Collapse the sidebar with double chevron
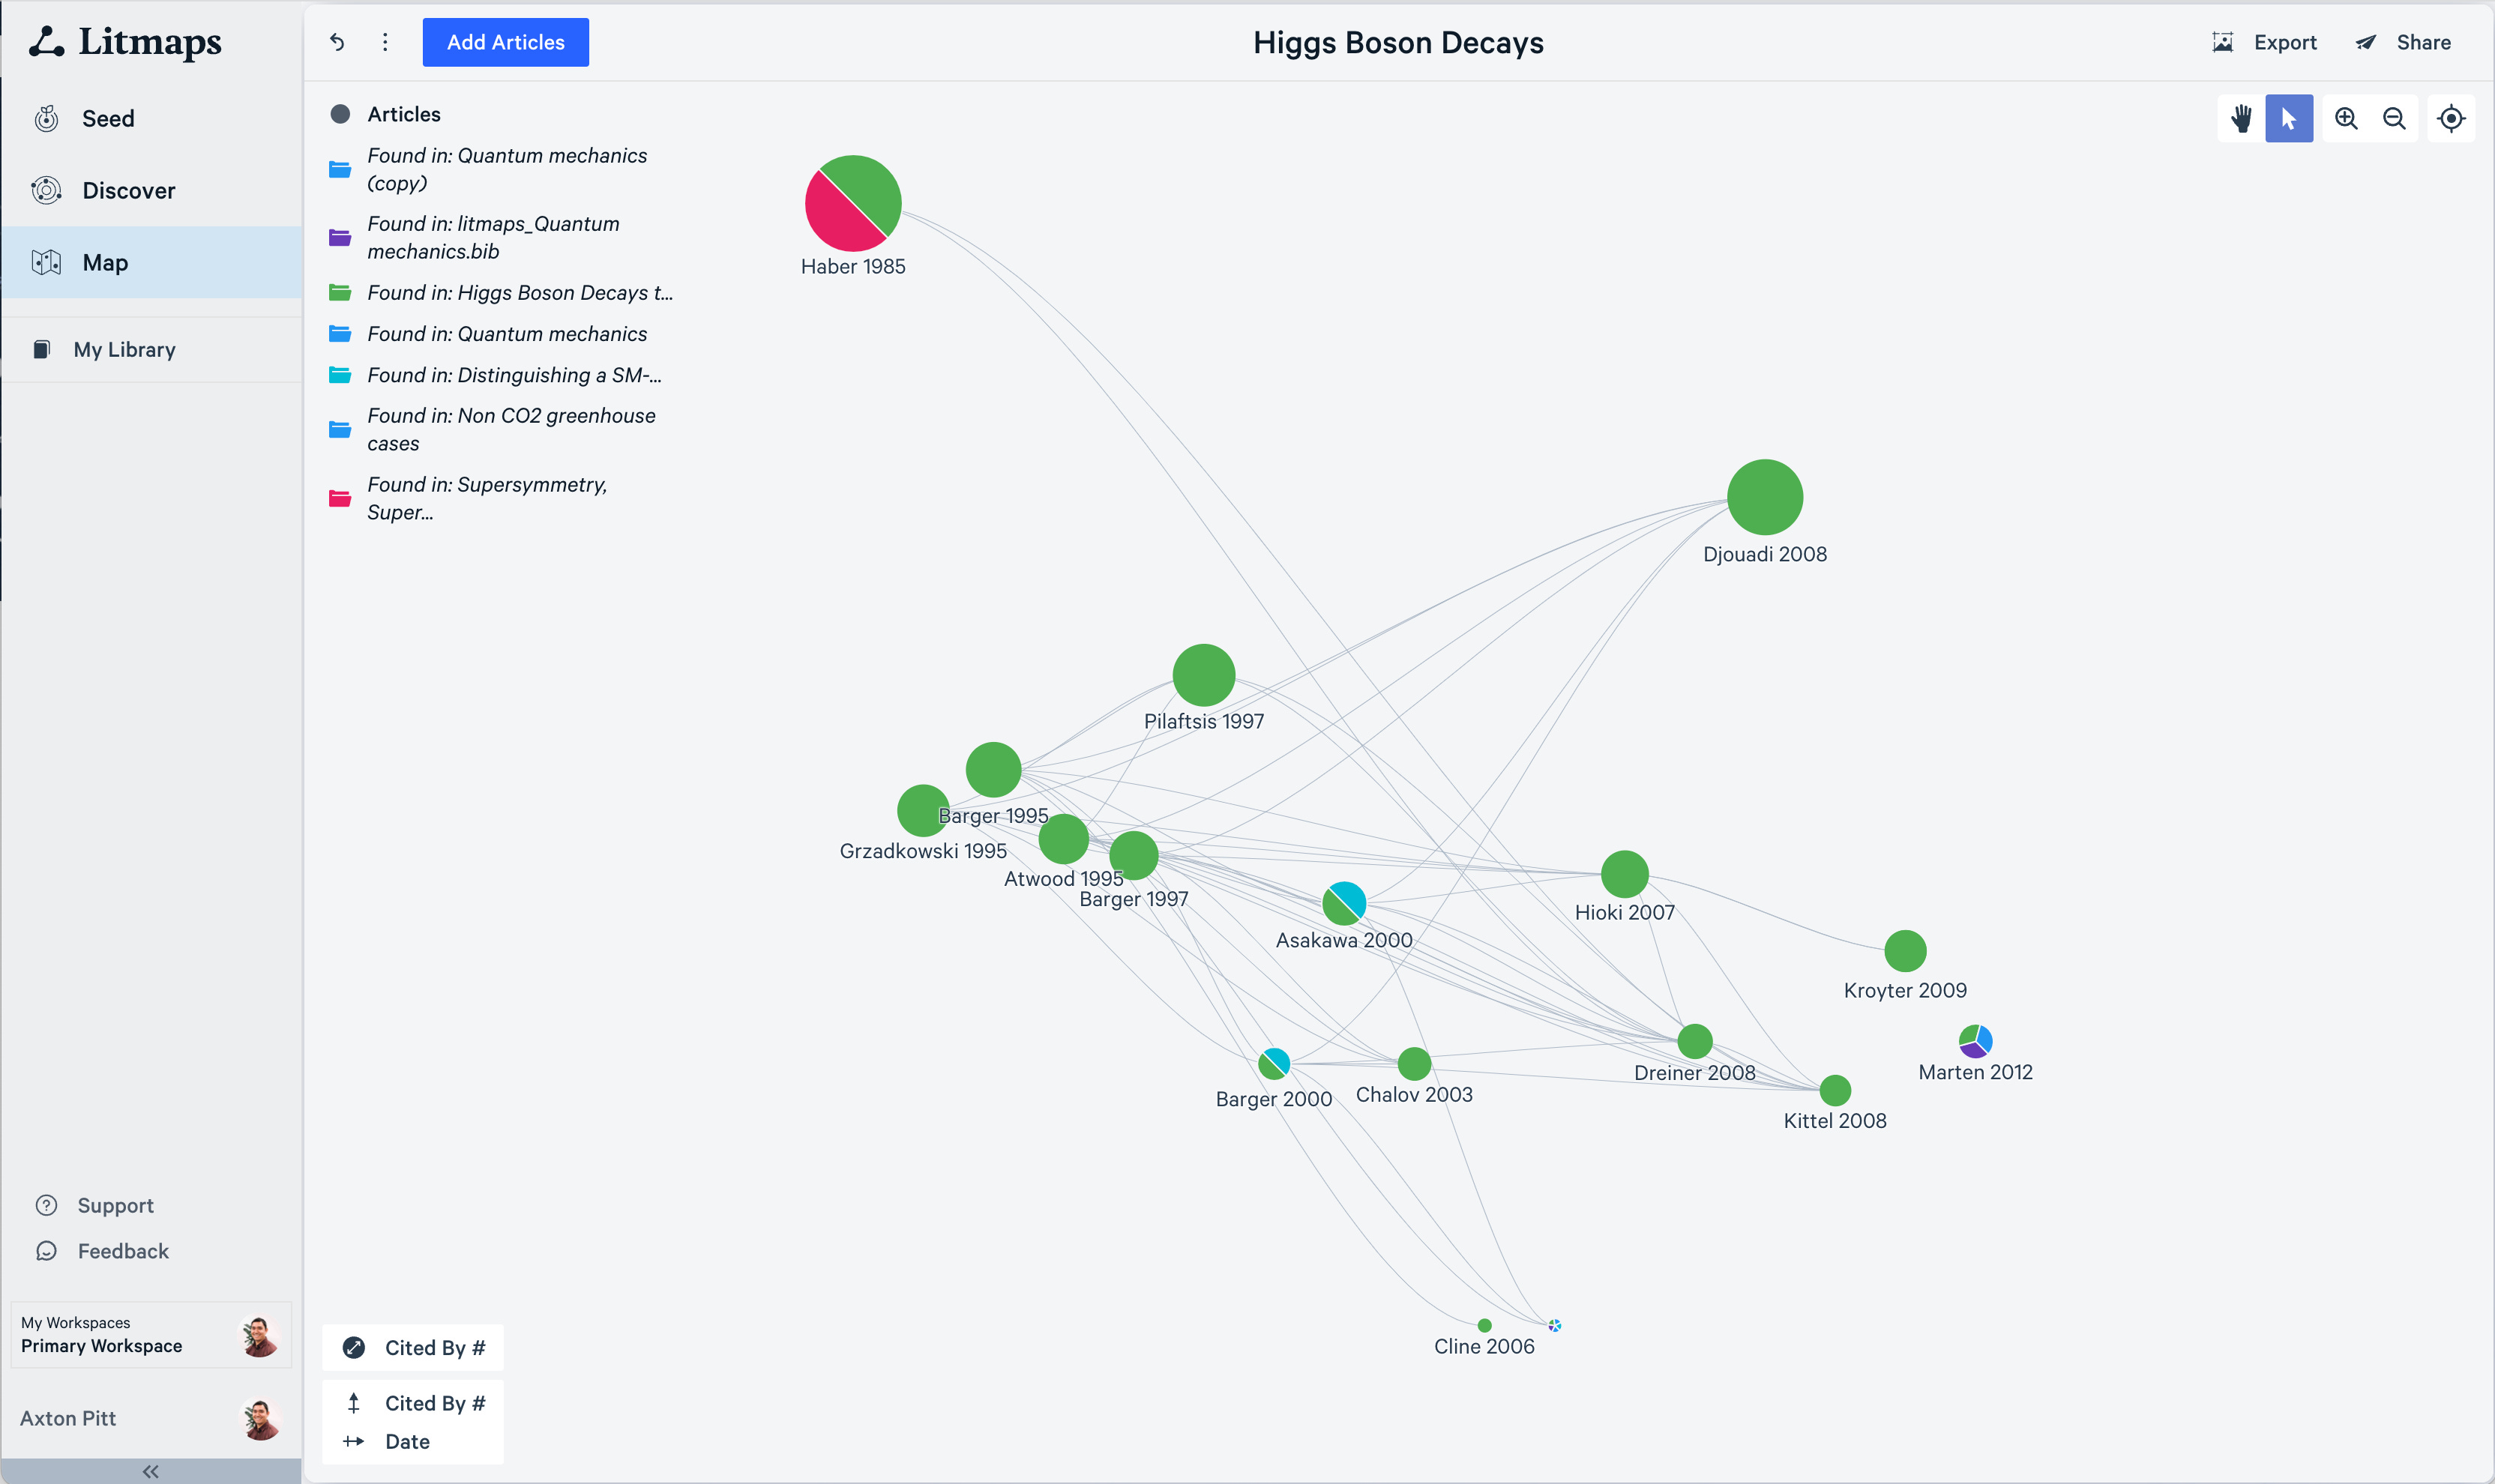The height and width of the screenshot is (1484, 2495). [x=151, y=1471]
